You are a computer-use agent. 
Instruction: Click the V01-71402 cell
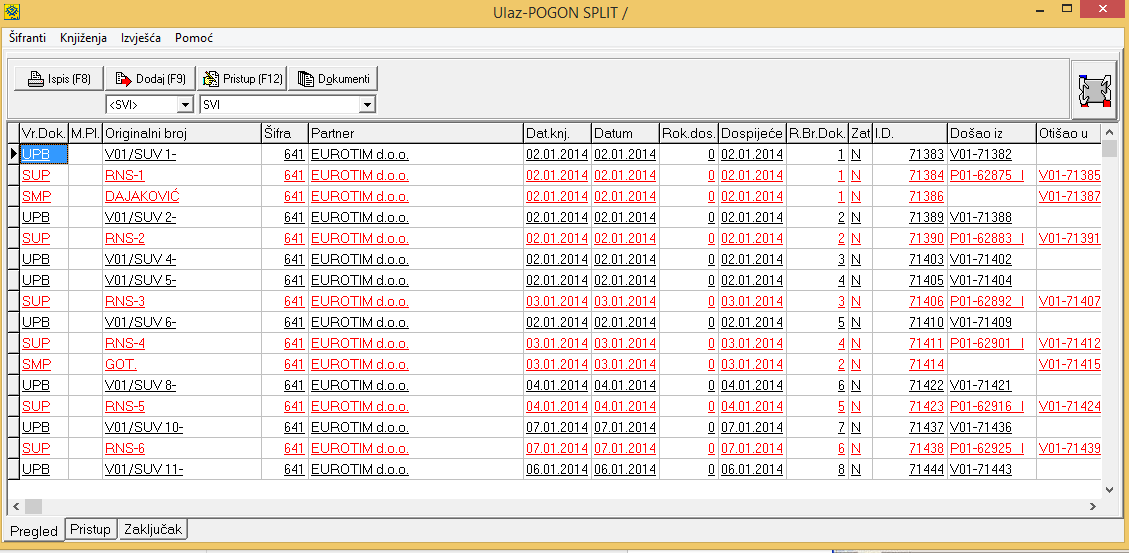point(991,259)
